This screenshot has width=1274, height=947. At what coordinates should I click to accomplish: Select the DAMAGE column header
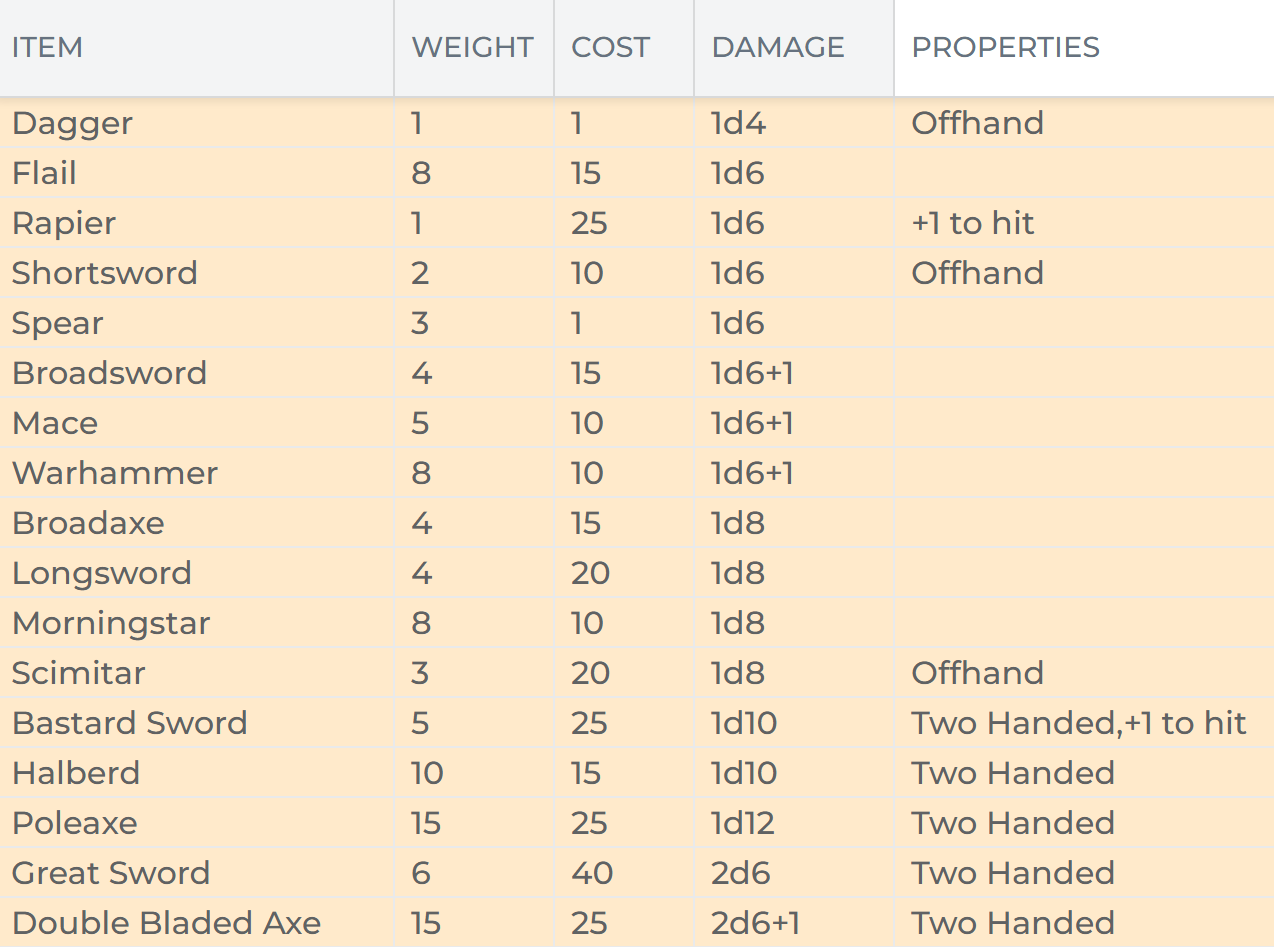point(778,47)
